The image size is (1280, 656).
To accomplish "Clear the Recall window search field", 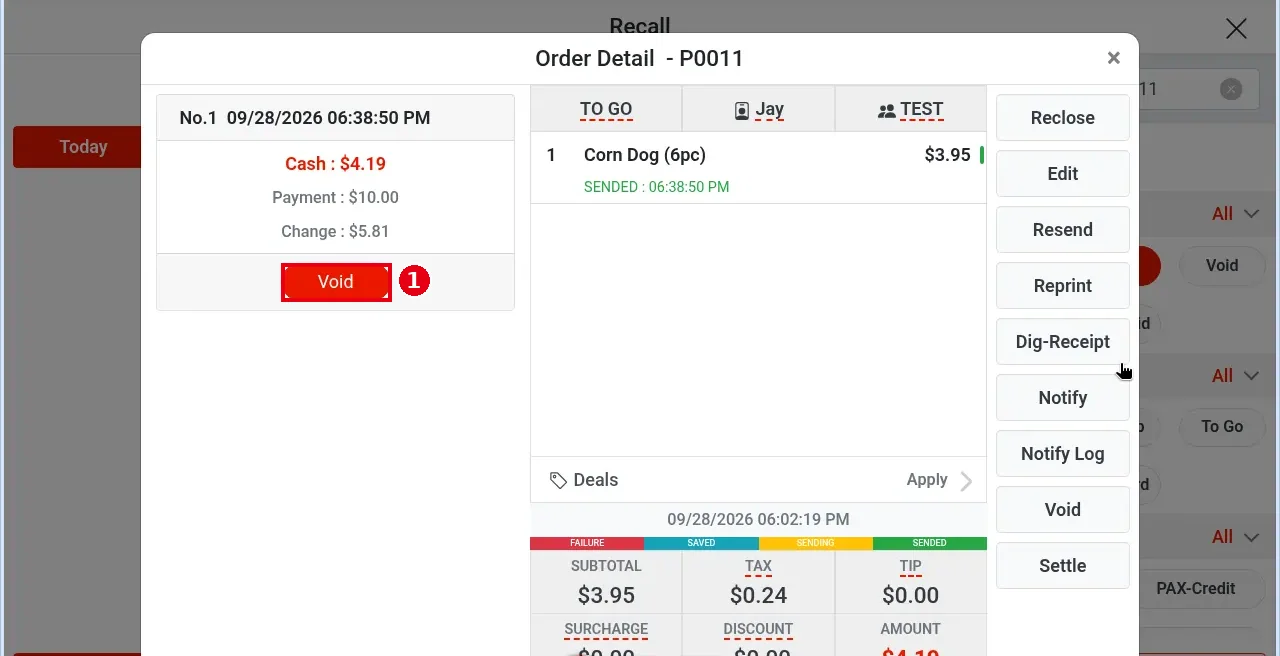I will (1231, 89).
